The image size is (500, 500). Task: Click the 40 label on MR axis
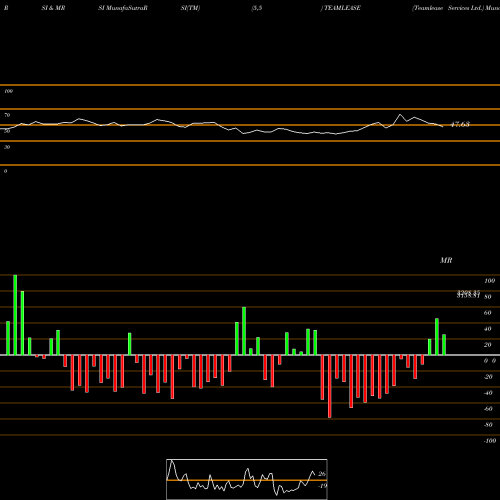point(488,329)
